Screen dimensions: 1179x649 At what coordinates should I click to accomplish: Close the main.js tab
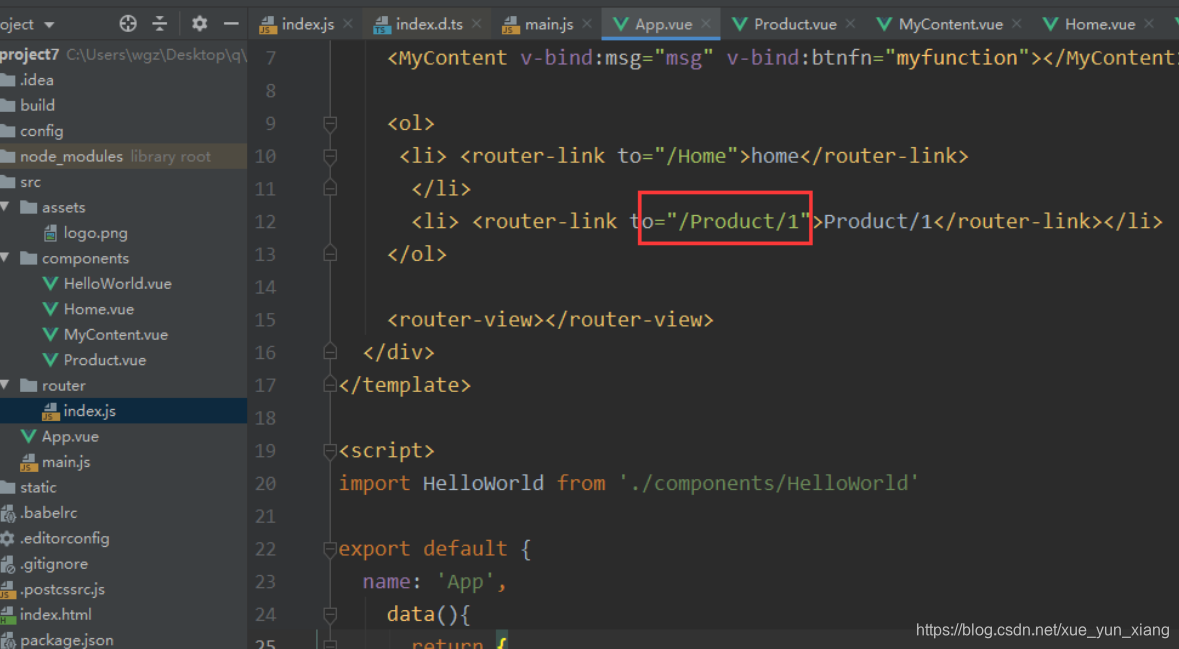pos(586,24)
